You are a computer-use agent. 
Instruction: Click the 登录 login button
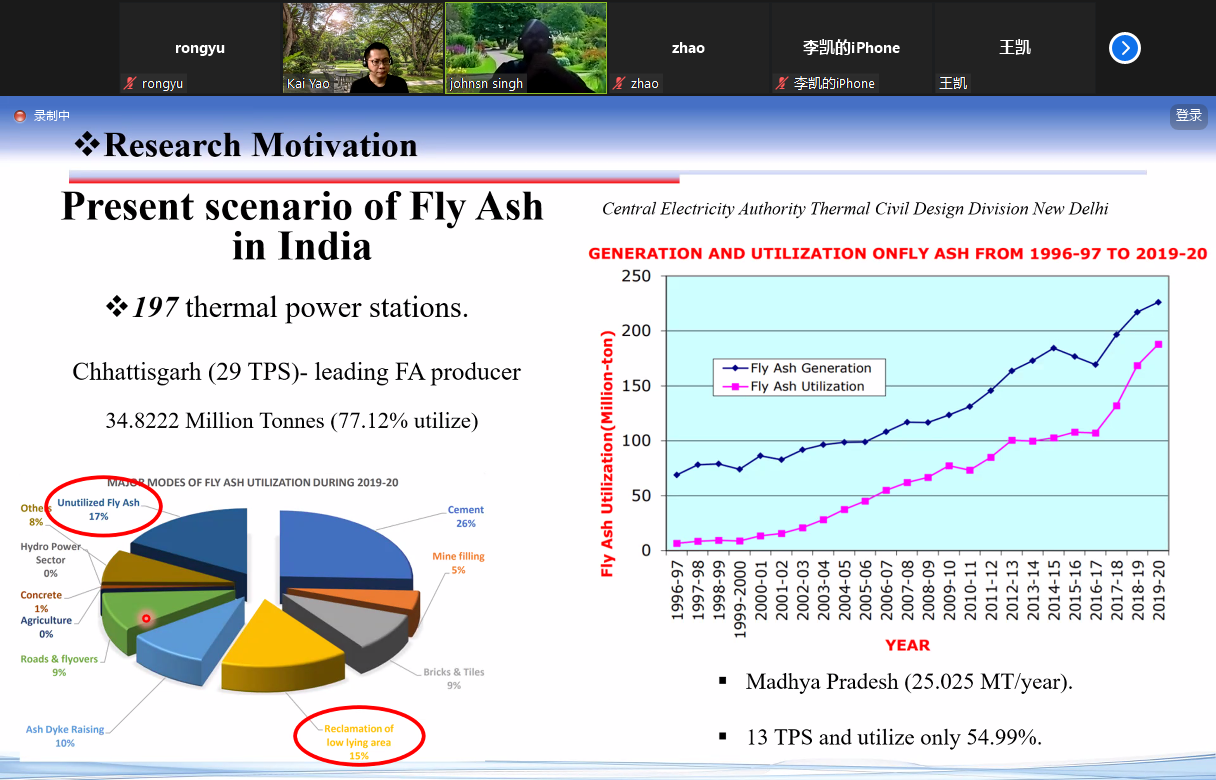coord(1189,116)
